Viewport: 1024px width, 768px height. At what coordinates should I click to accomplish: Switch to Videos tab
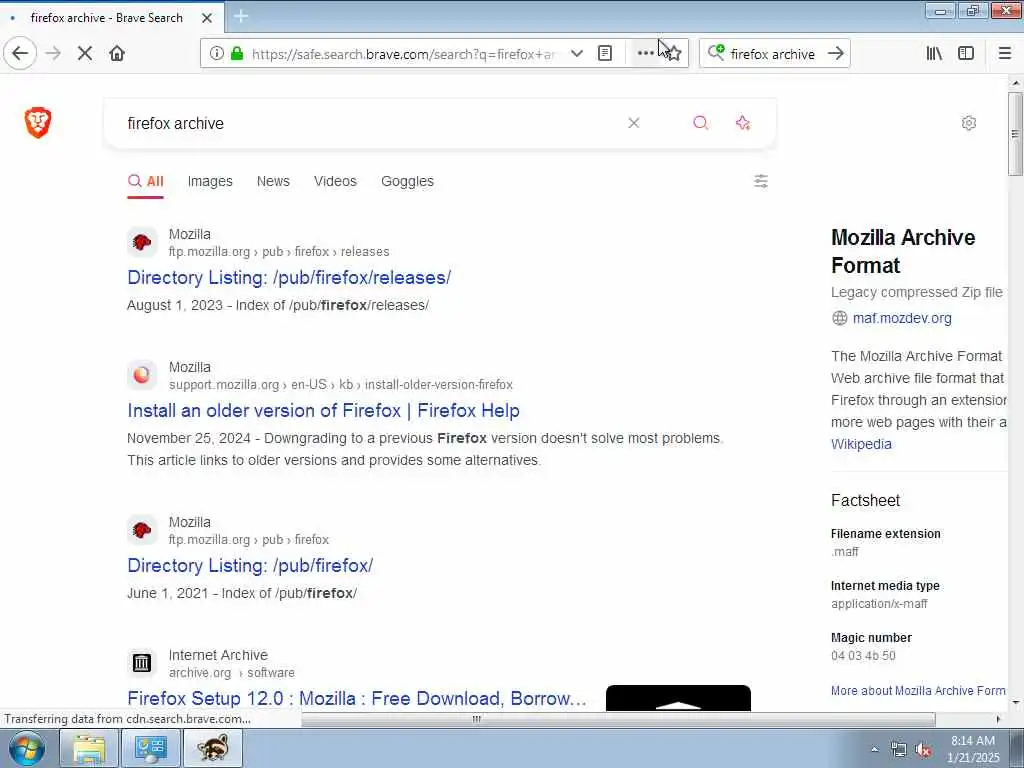pos(335,182)
